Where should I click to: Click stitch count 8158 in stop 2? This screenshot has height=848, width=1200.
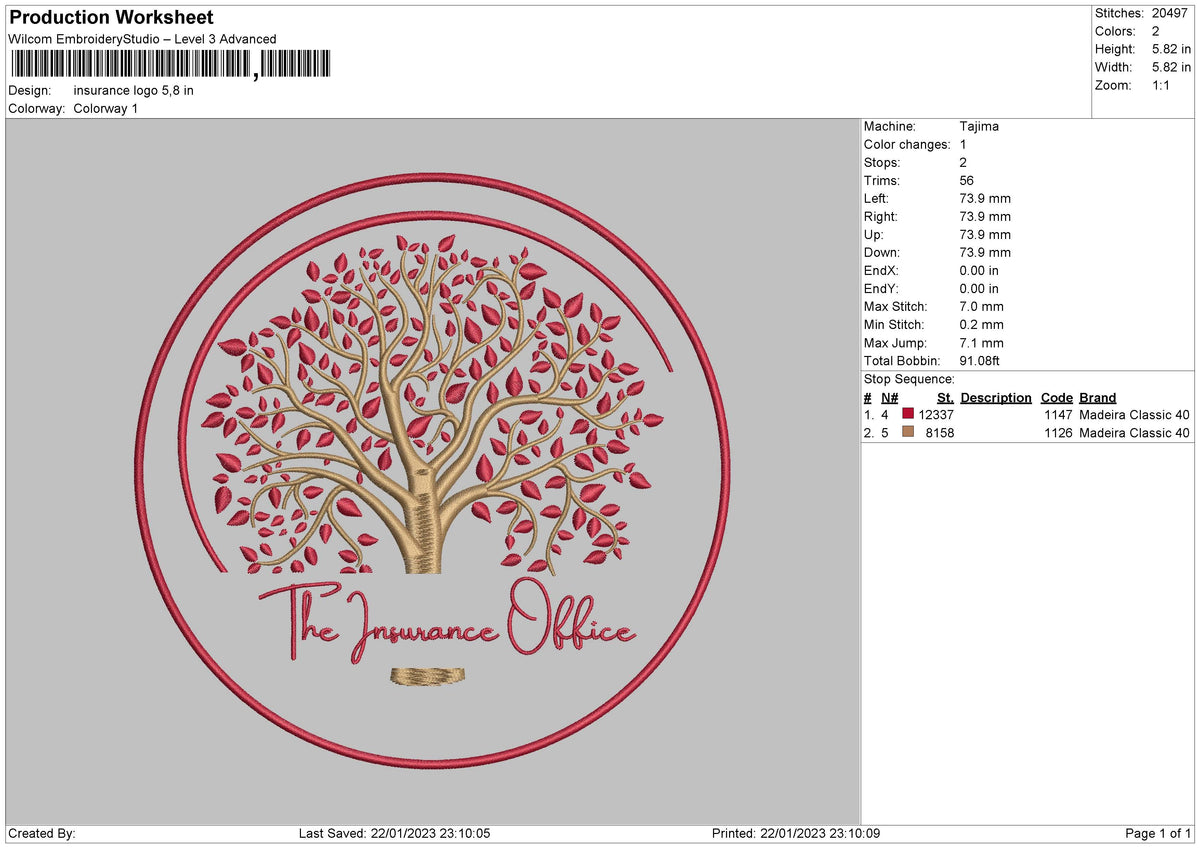pos(940,432)
